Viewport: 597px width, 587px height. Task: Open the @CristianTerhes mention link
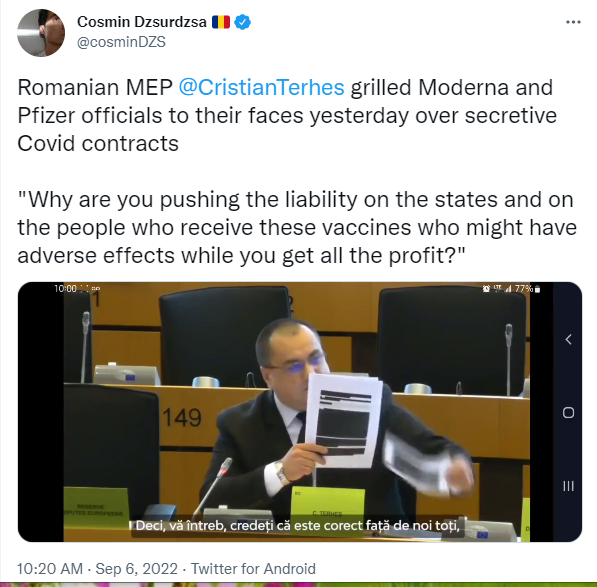pos(262,87)
